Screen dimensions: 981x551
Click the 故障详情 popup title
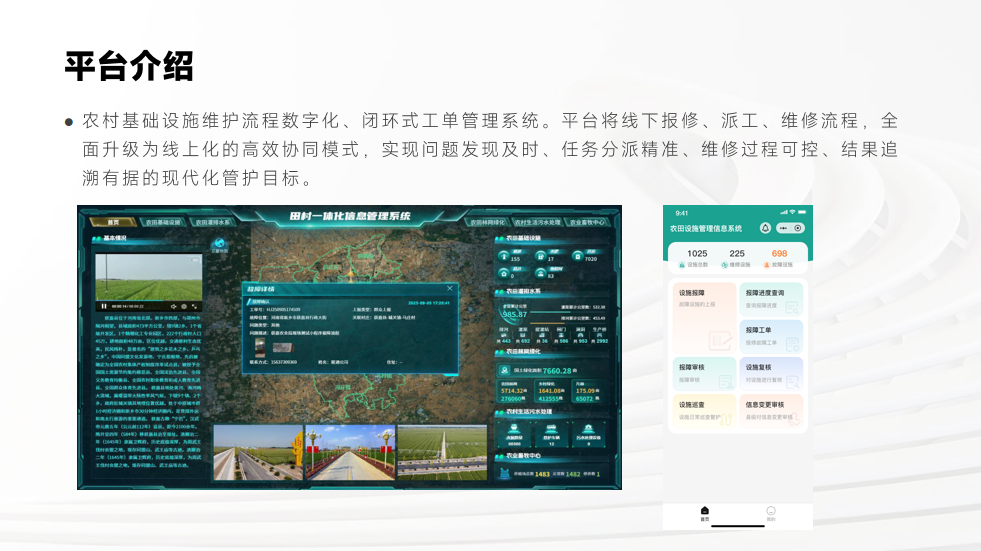click(x=261, y=289)
